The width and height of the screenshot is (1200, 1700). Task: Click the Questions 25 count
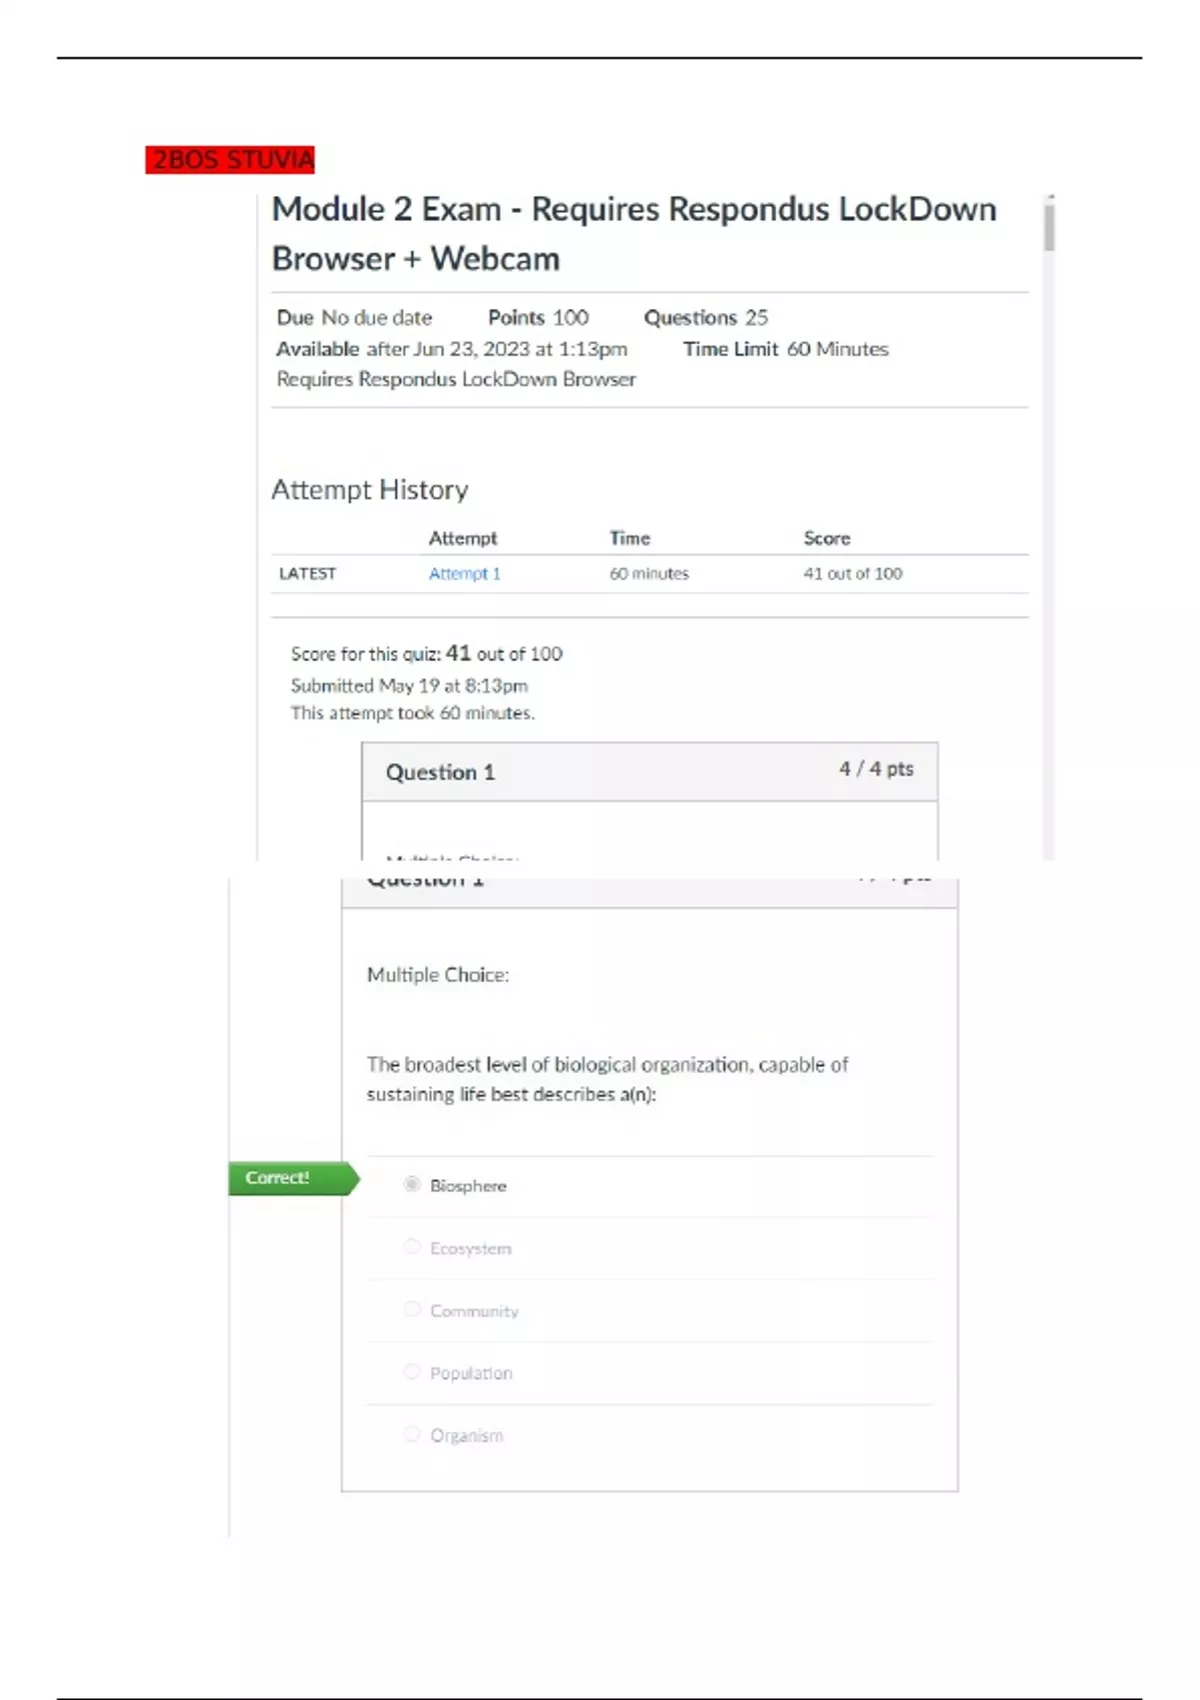pyautogui.click(x=705, y=317)
